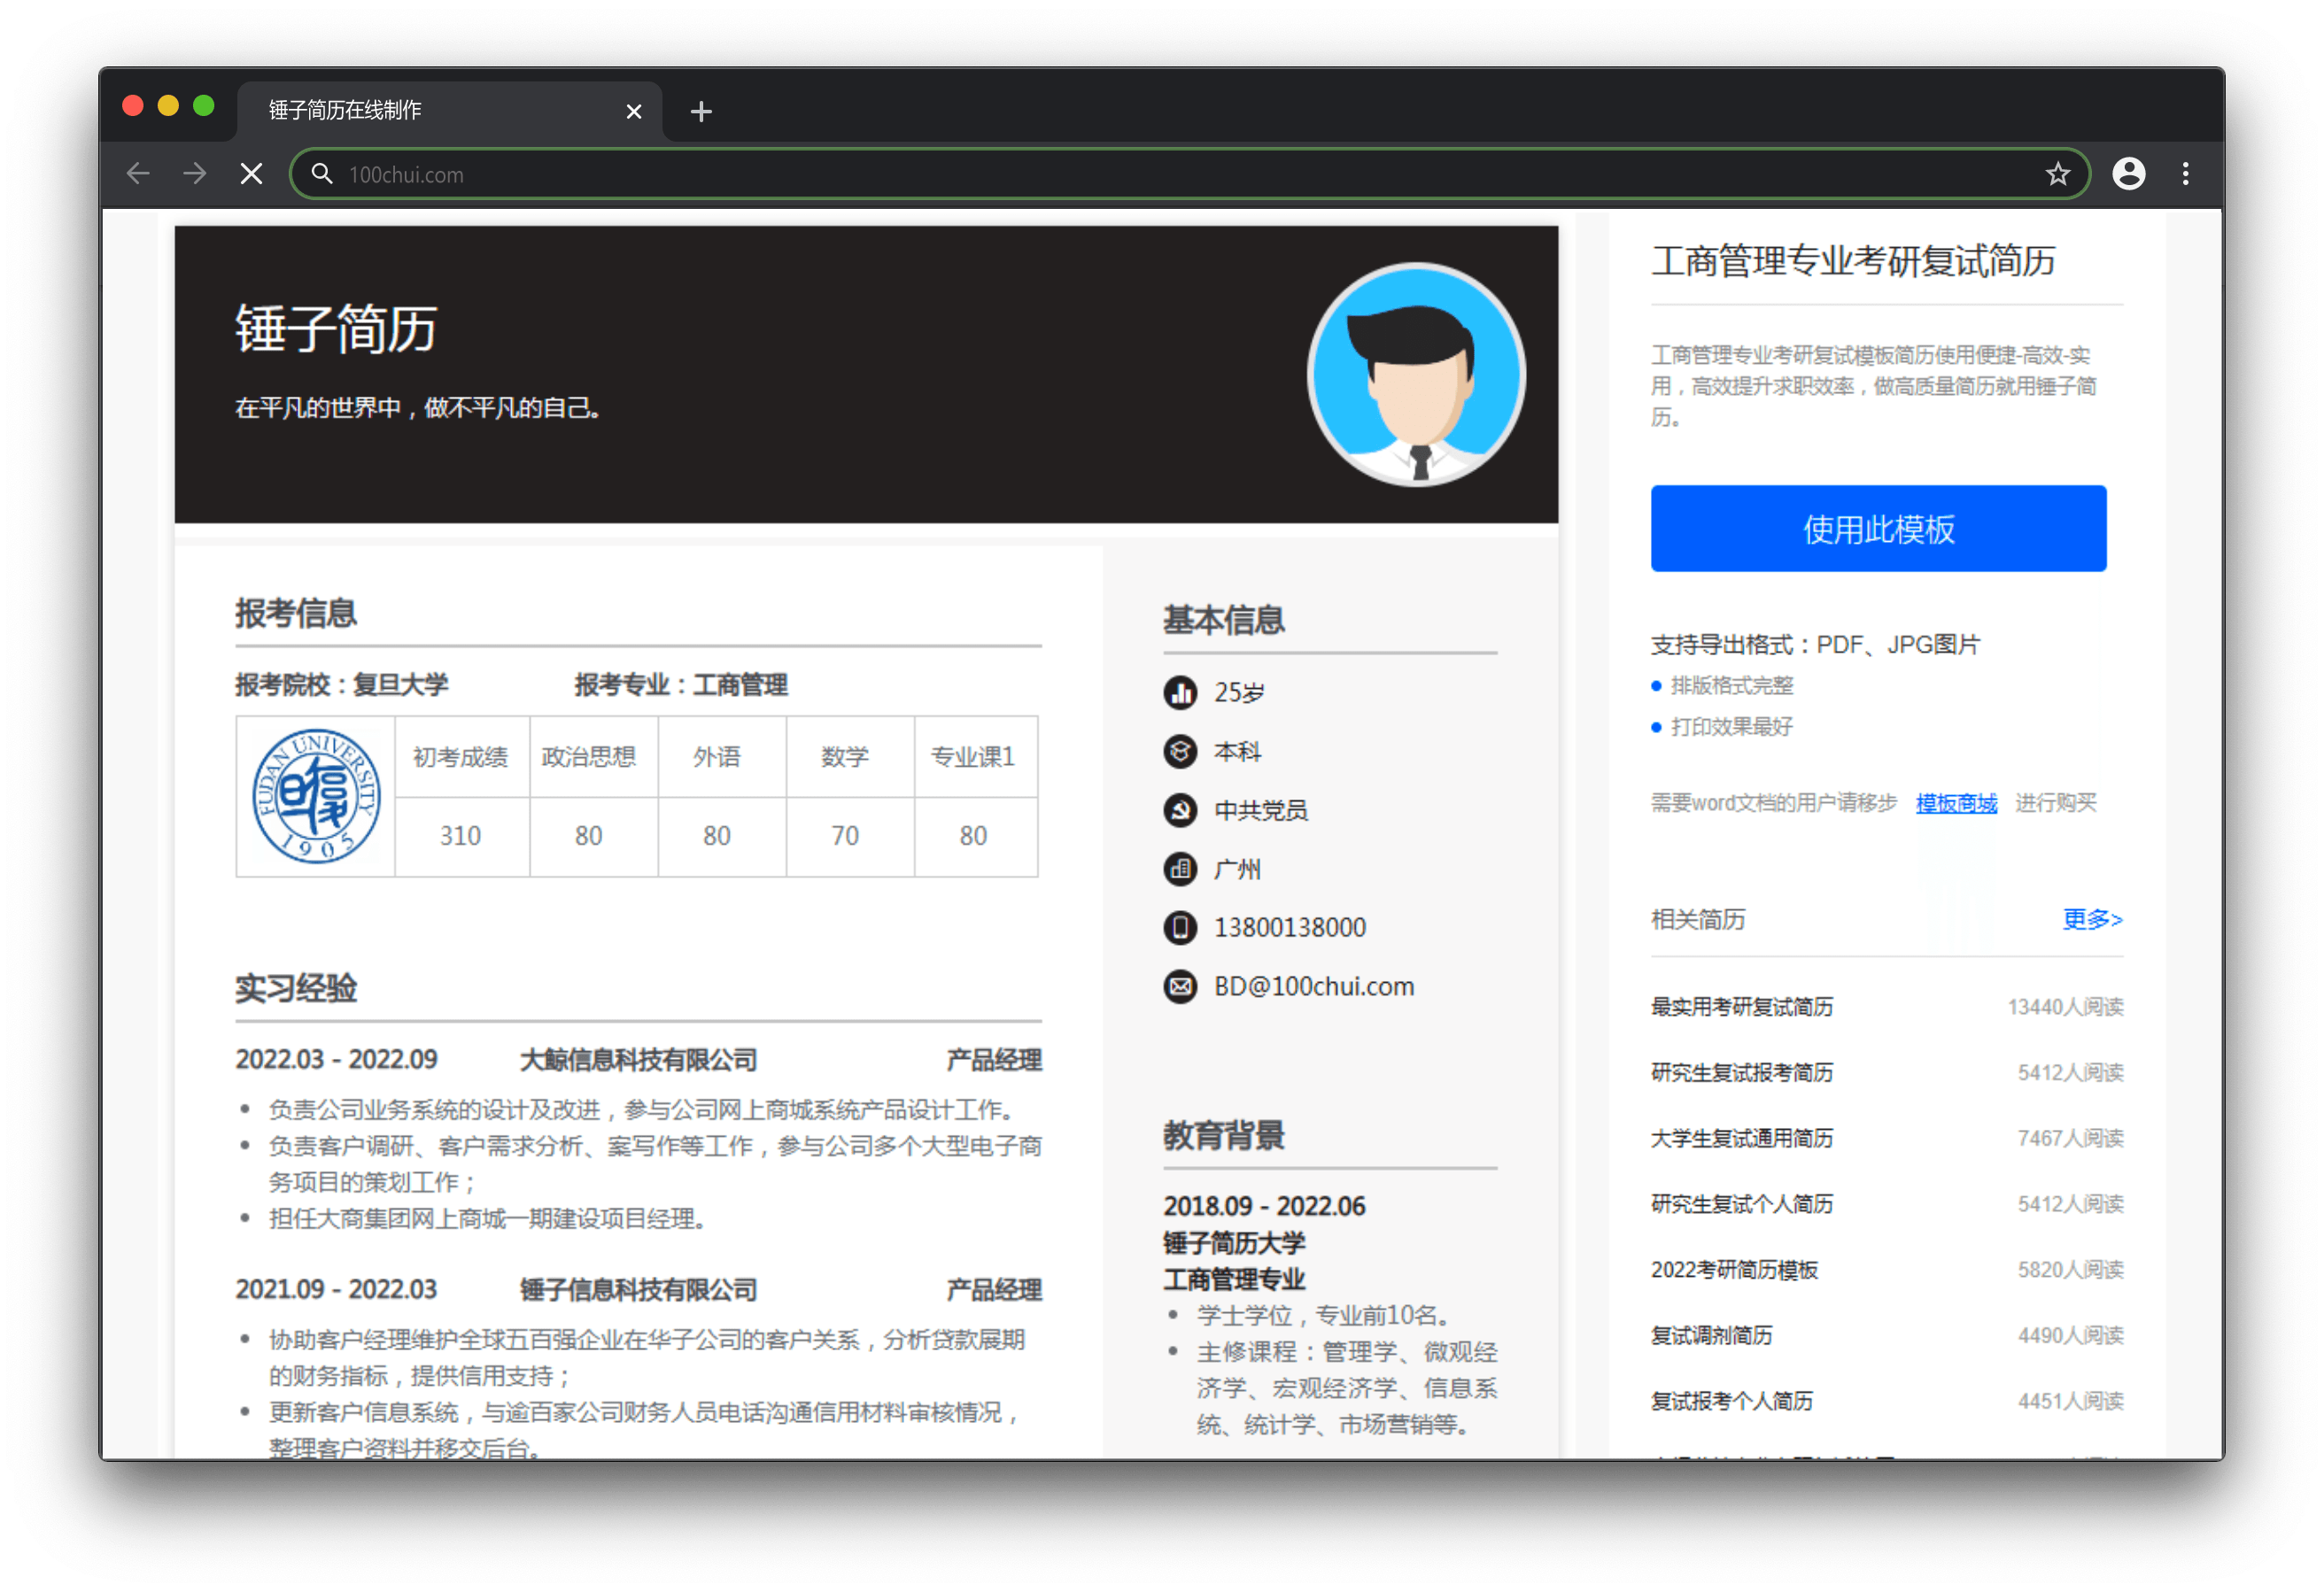
Task: Click 更多> in related resumes
Action: [2092, 919]
